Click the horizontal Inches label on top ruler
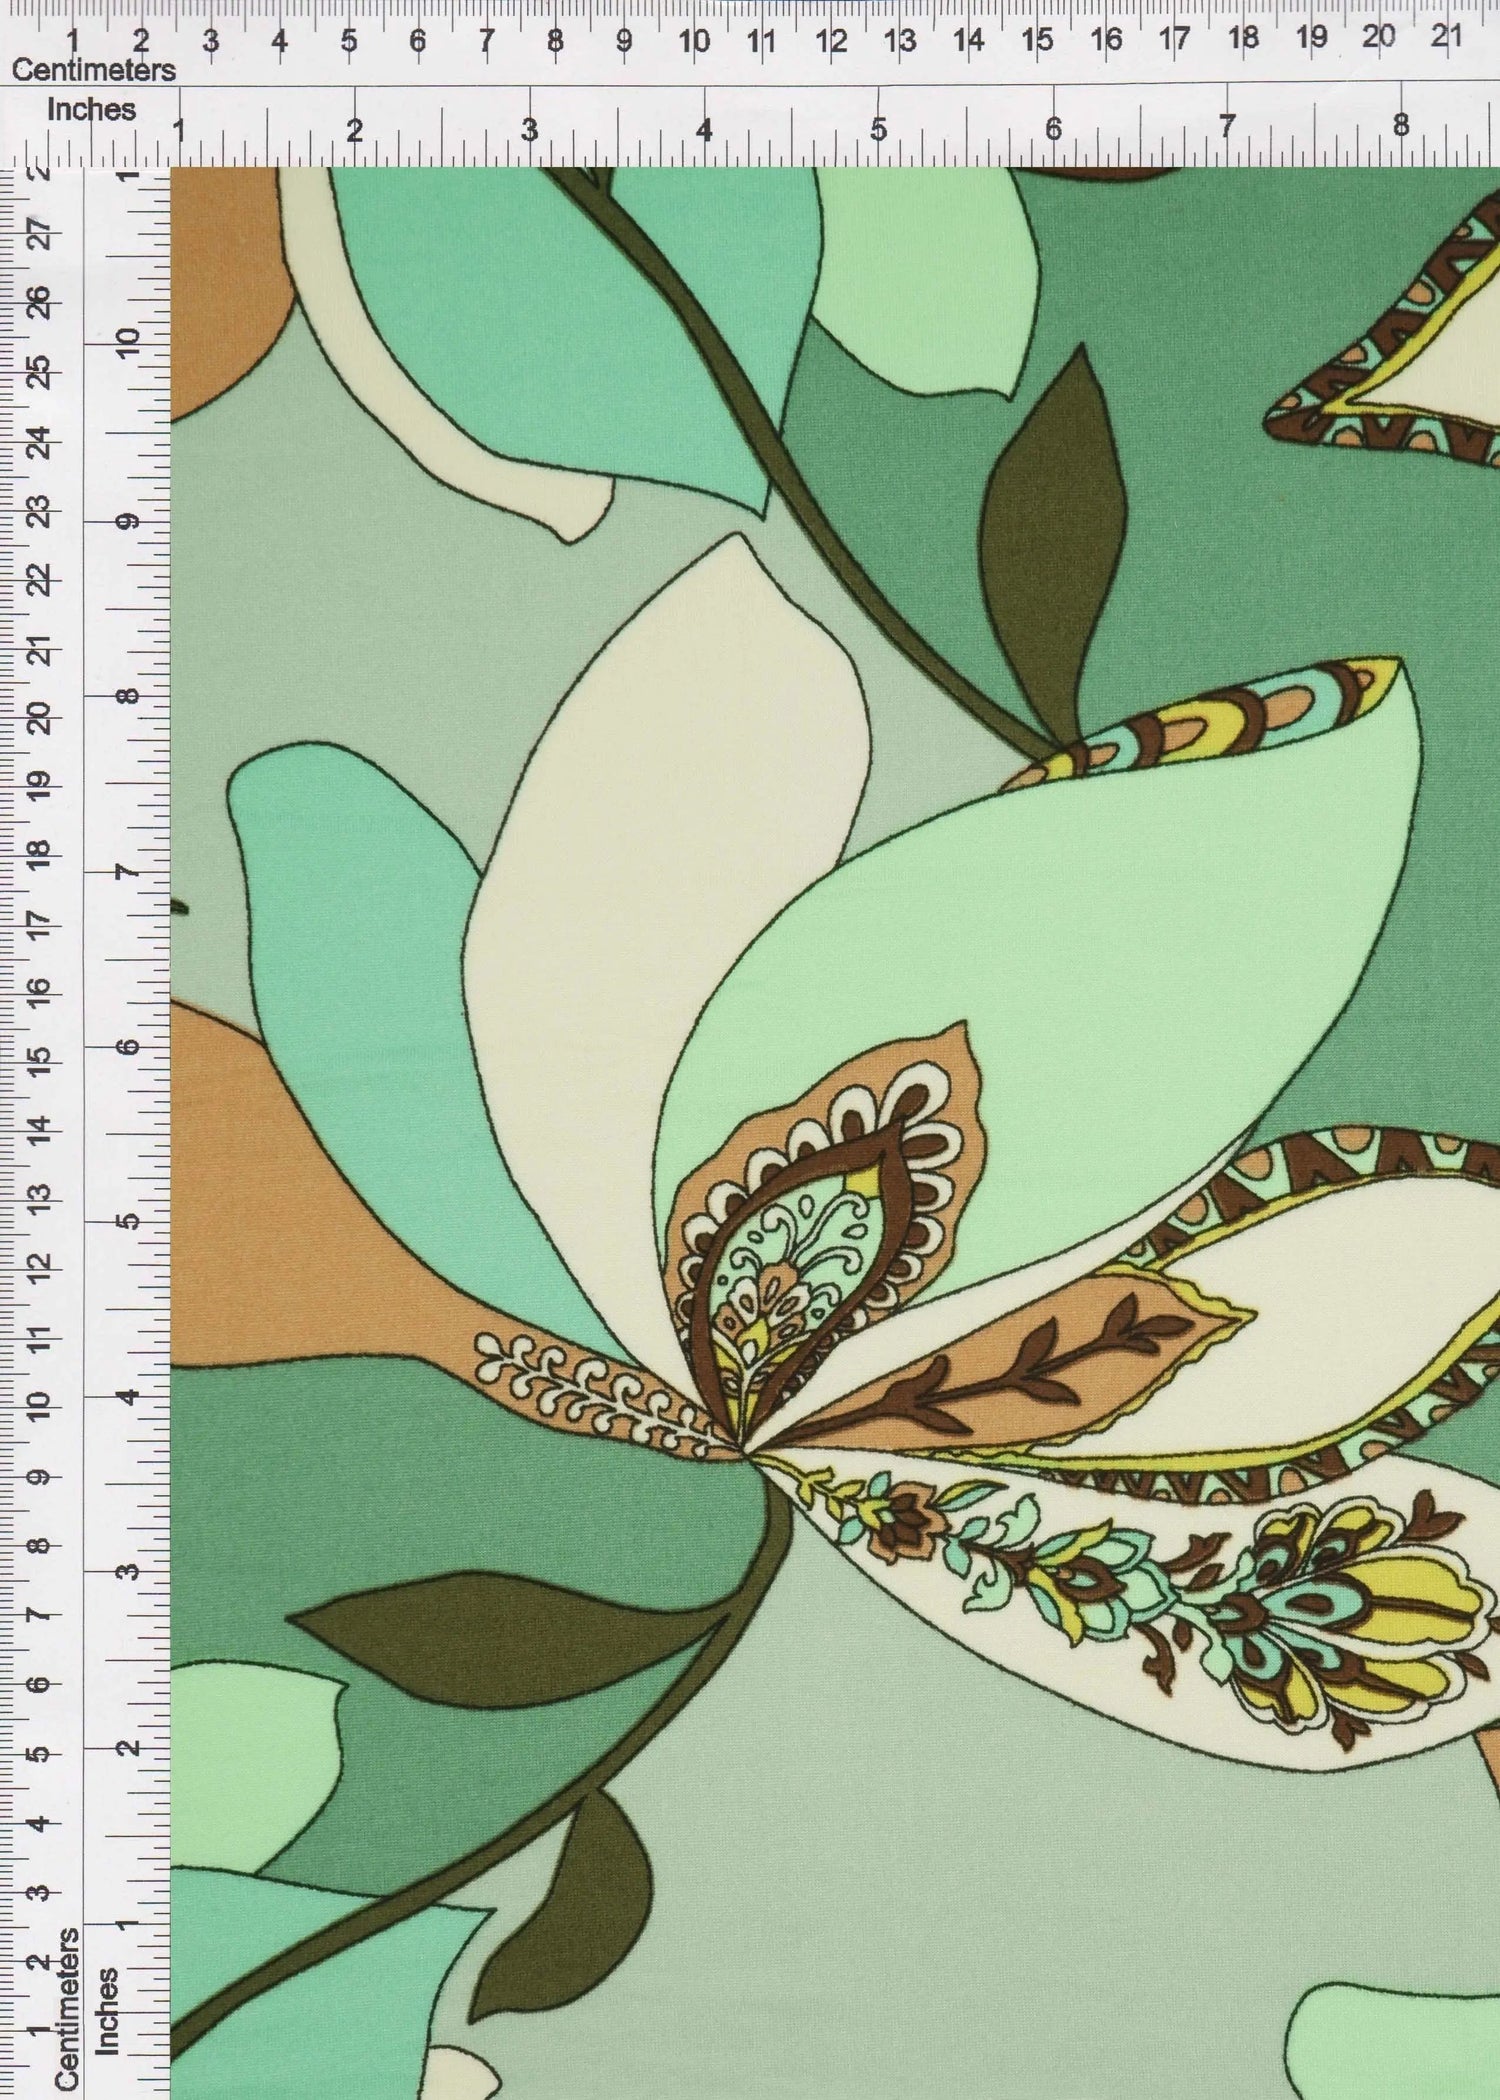This screenshot has height=2100, width=1500. coord(91,109)
